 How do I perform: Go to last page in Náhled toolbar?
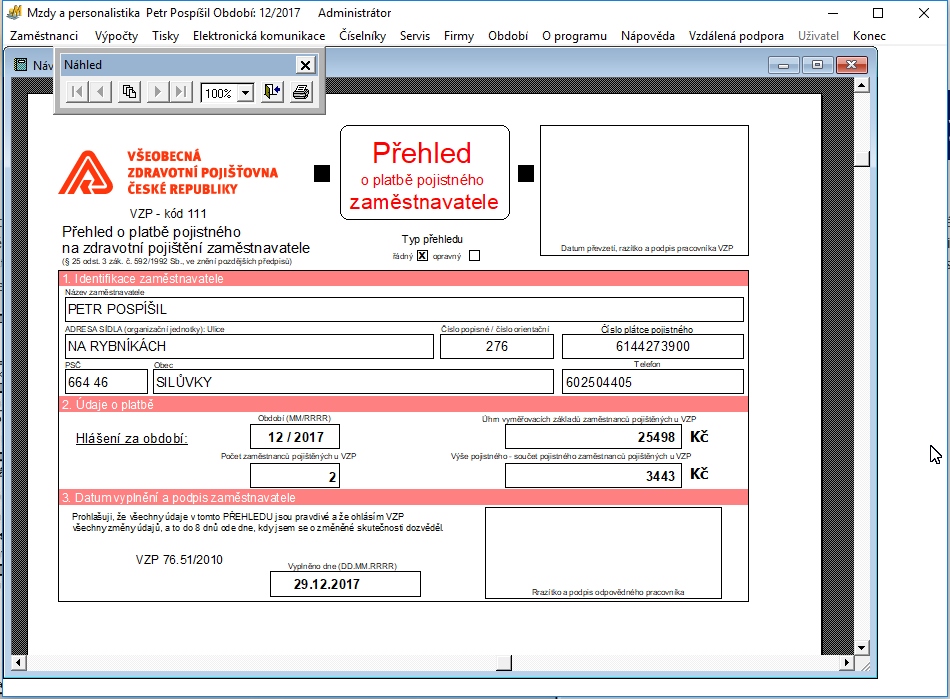coord(181,92)
